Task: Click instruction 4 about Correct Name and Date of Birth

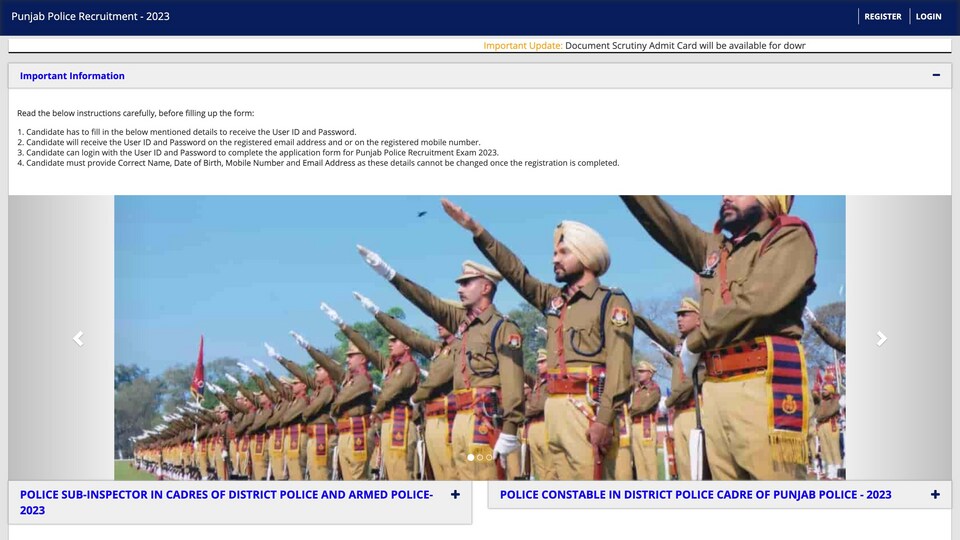Action: 318,163
